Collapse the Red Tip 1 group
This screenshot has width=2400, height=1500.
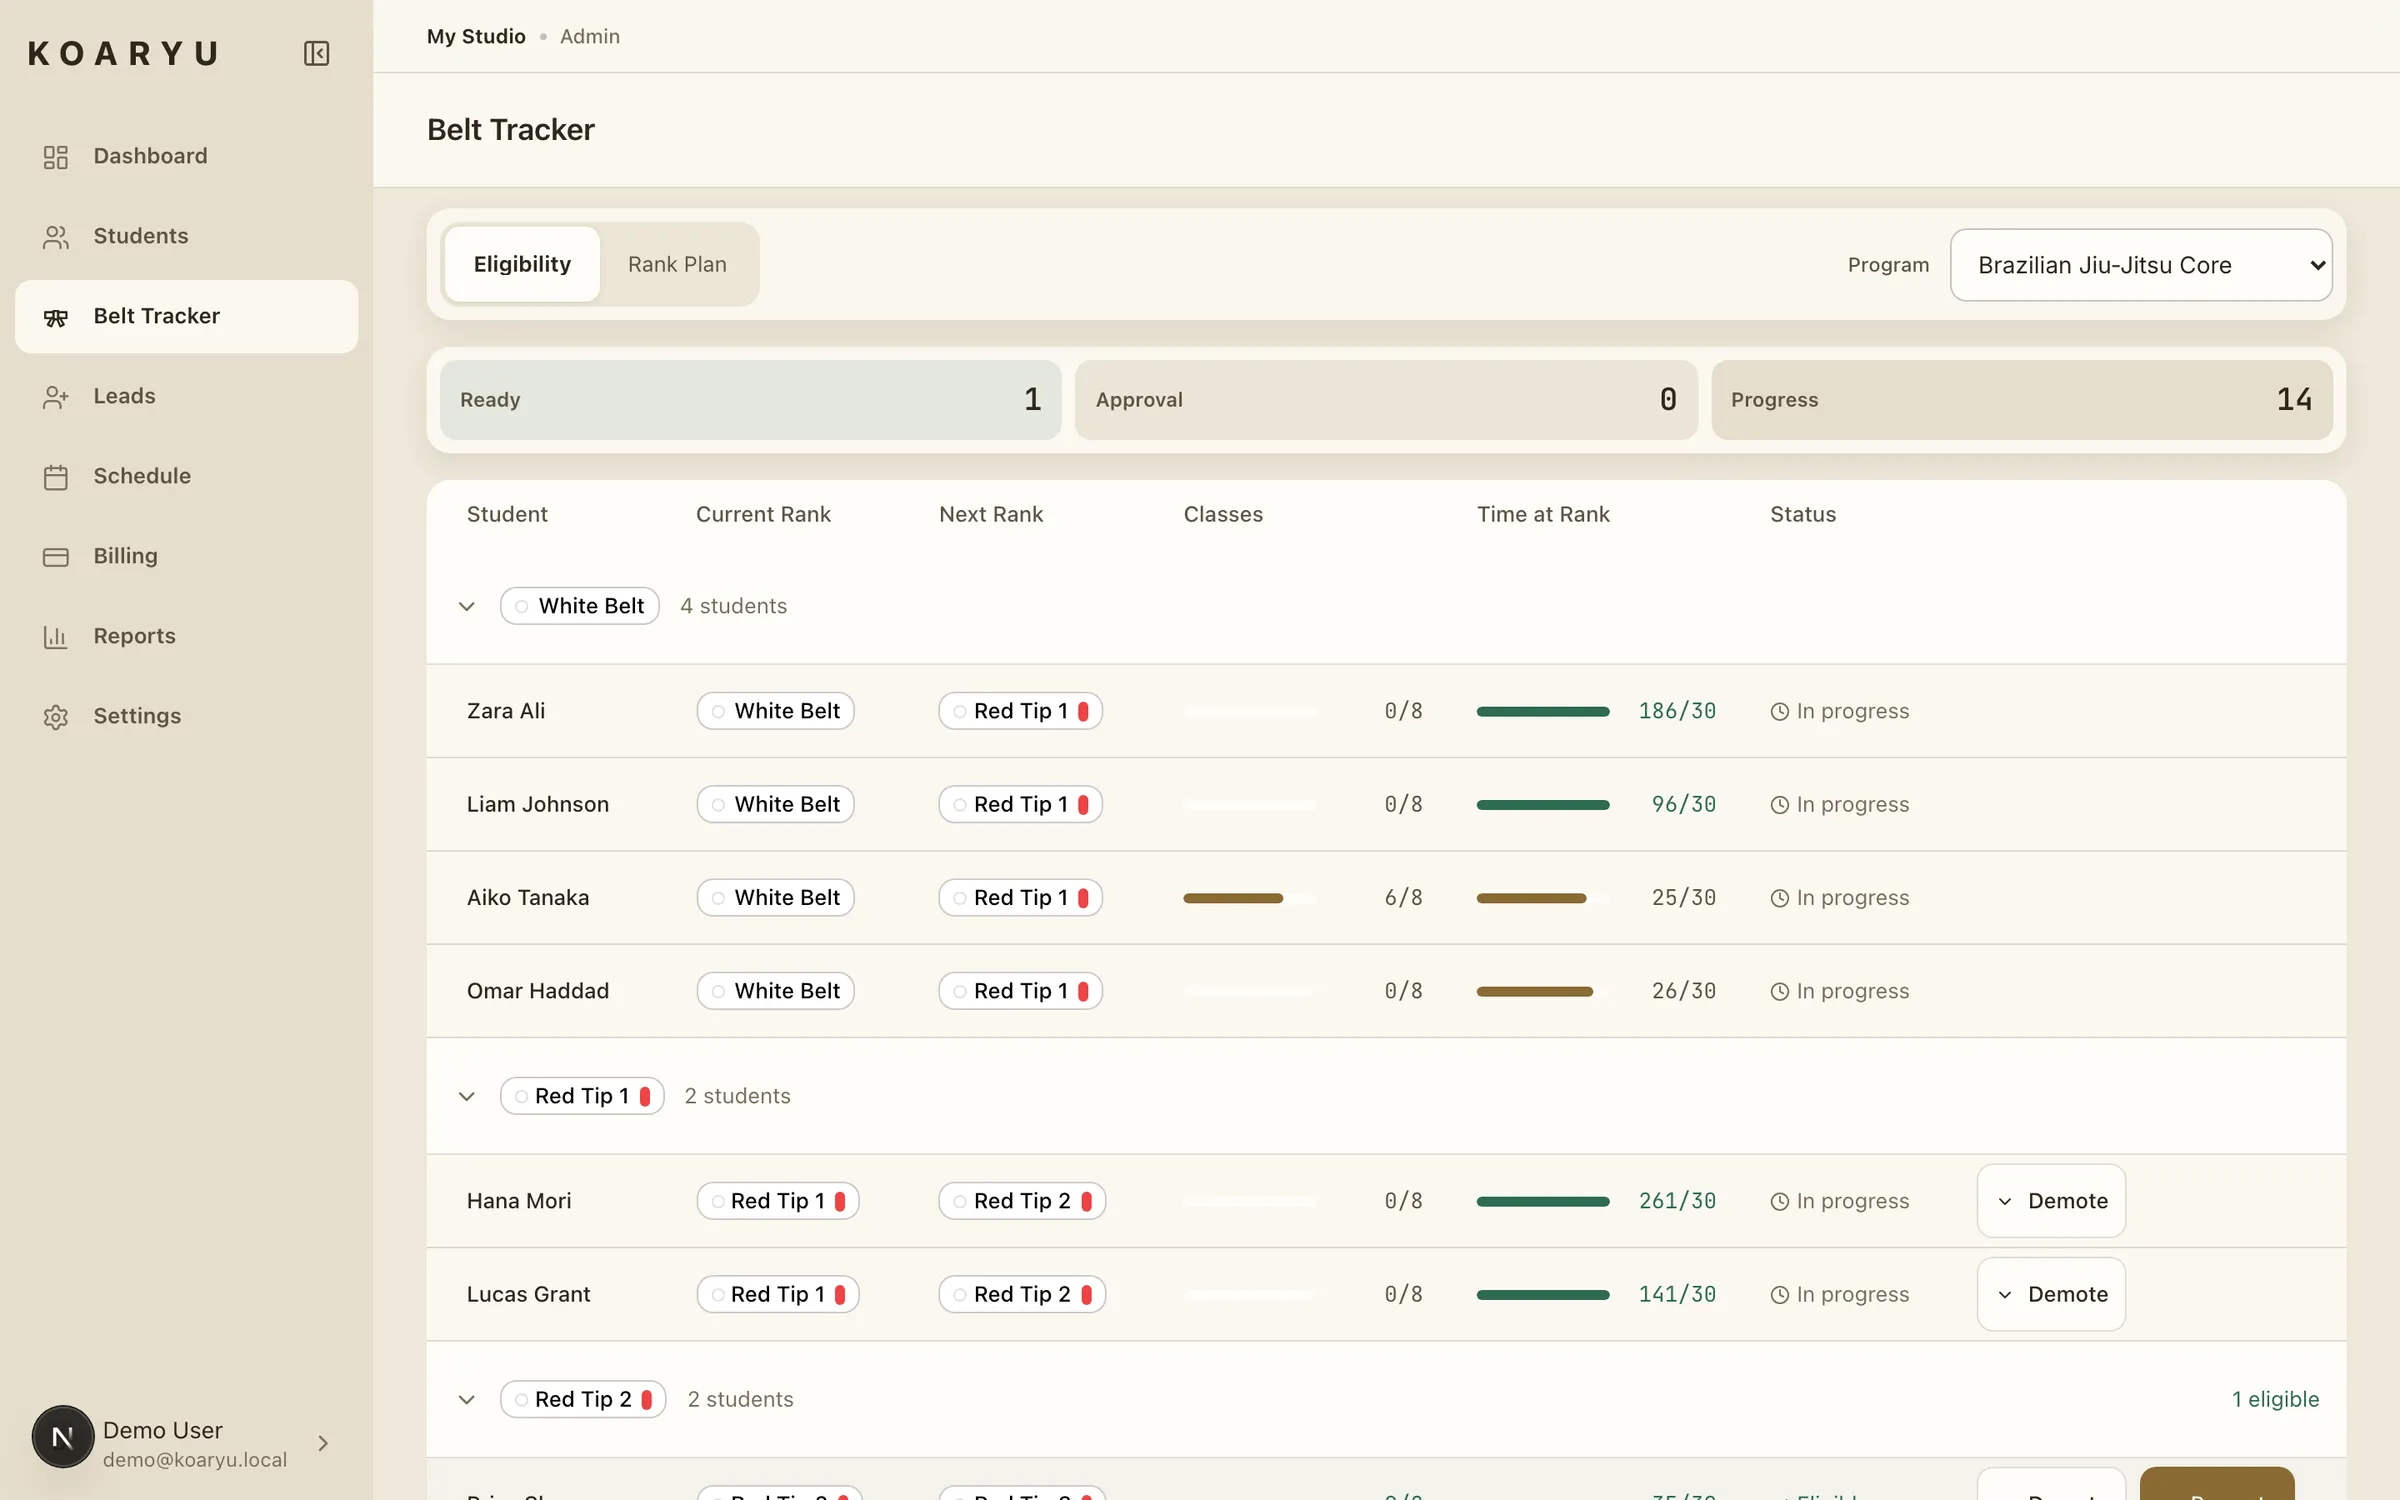(x=467, y=1096)
